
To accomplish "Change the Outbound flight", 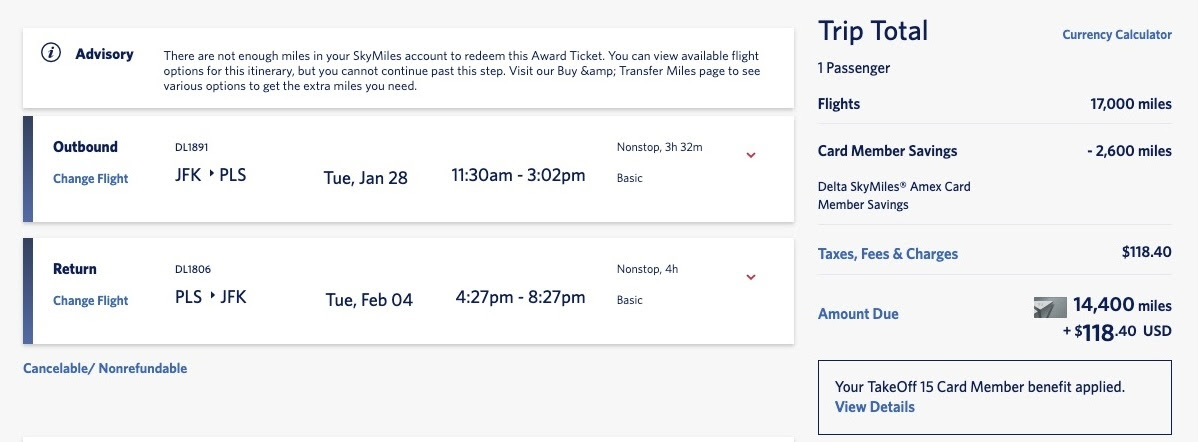I will 91,179.
